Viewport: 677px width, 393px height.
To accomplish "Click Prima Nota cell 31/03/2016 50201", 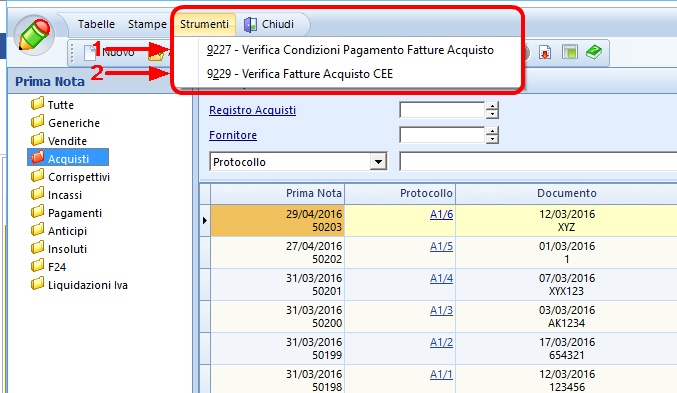I will 277,285.
